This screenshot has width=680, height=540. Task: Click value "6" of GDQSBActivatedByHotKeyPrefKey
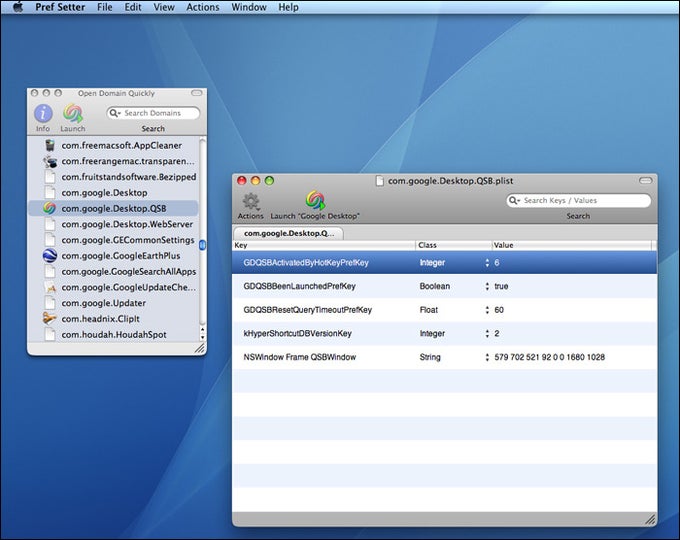click(497, 263)
